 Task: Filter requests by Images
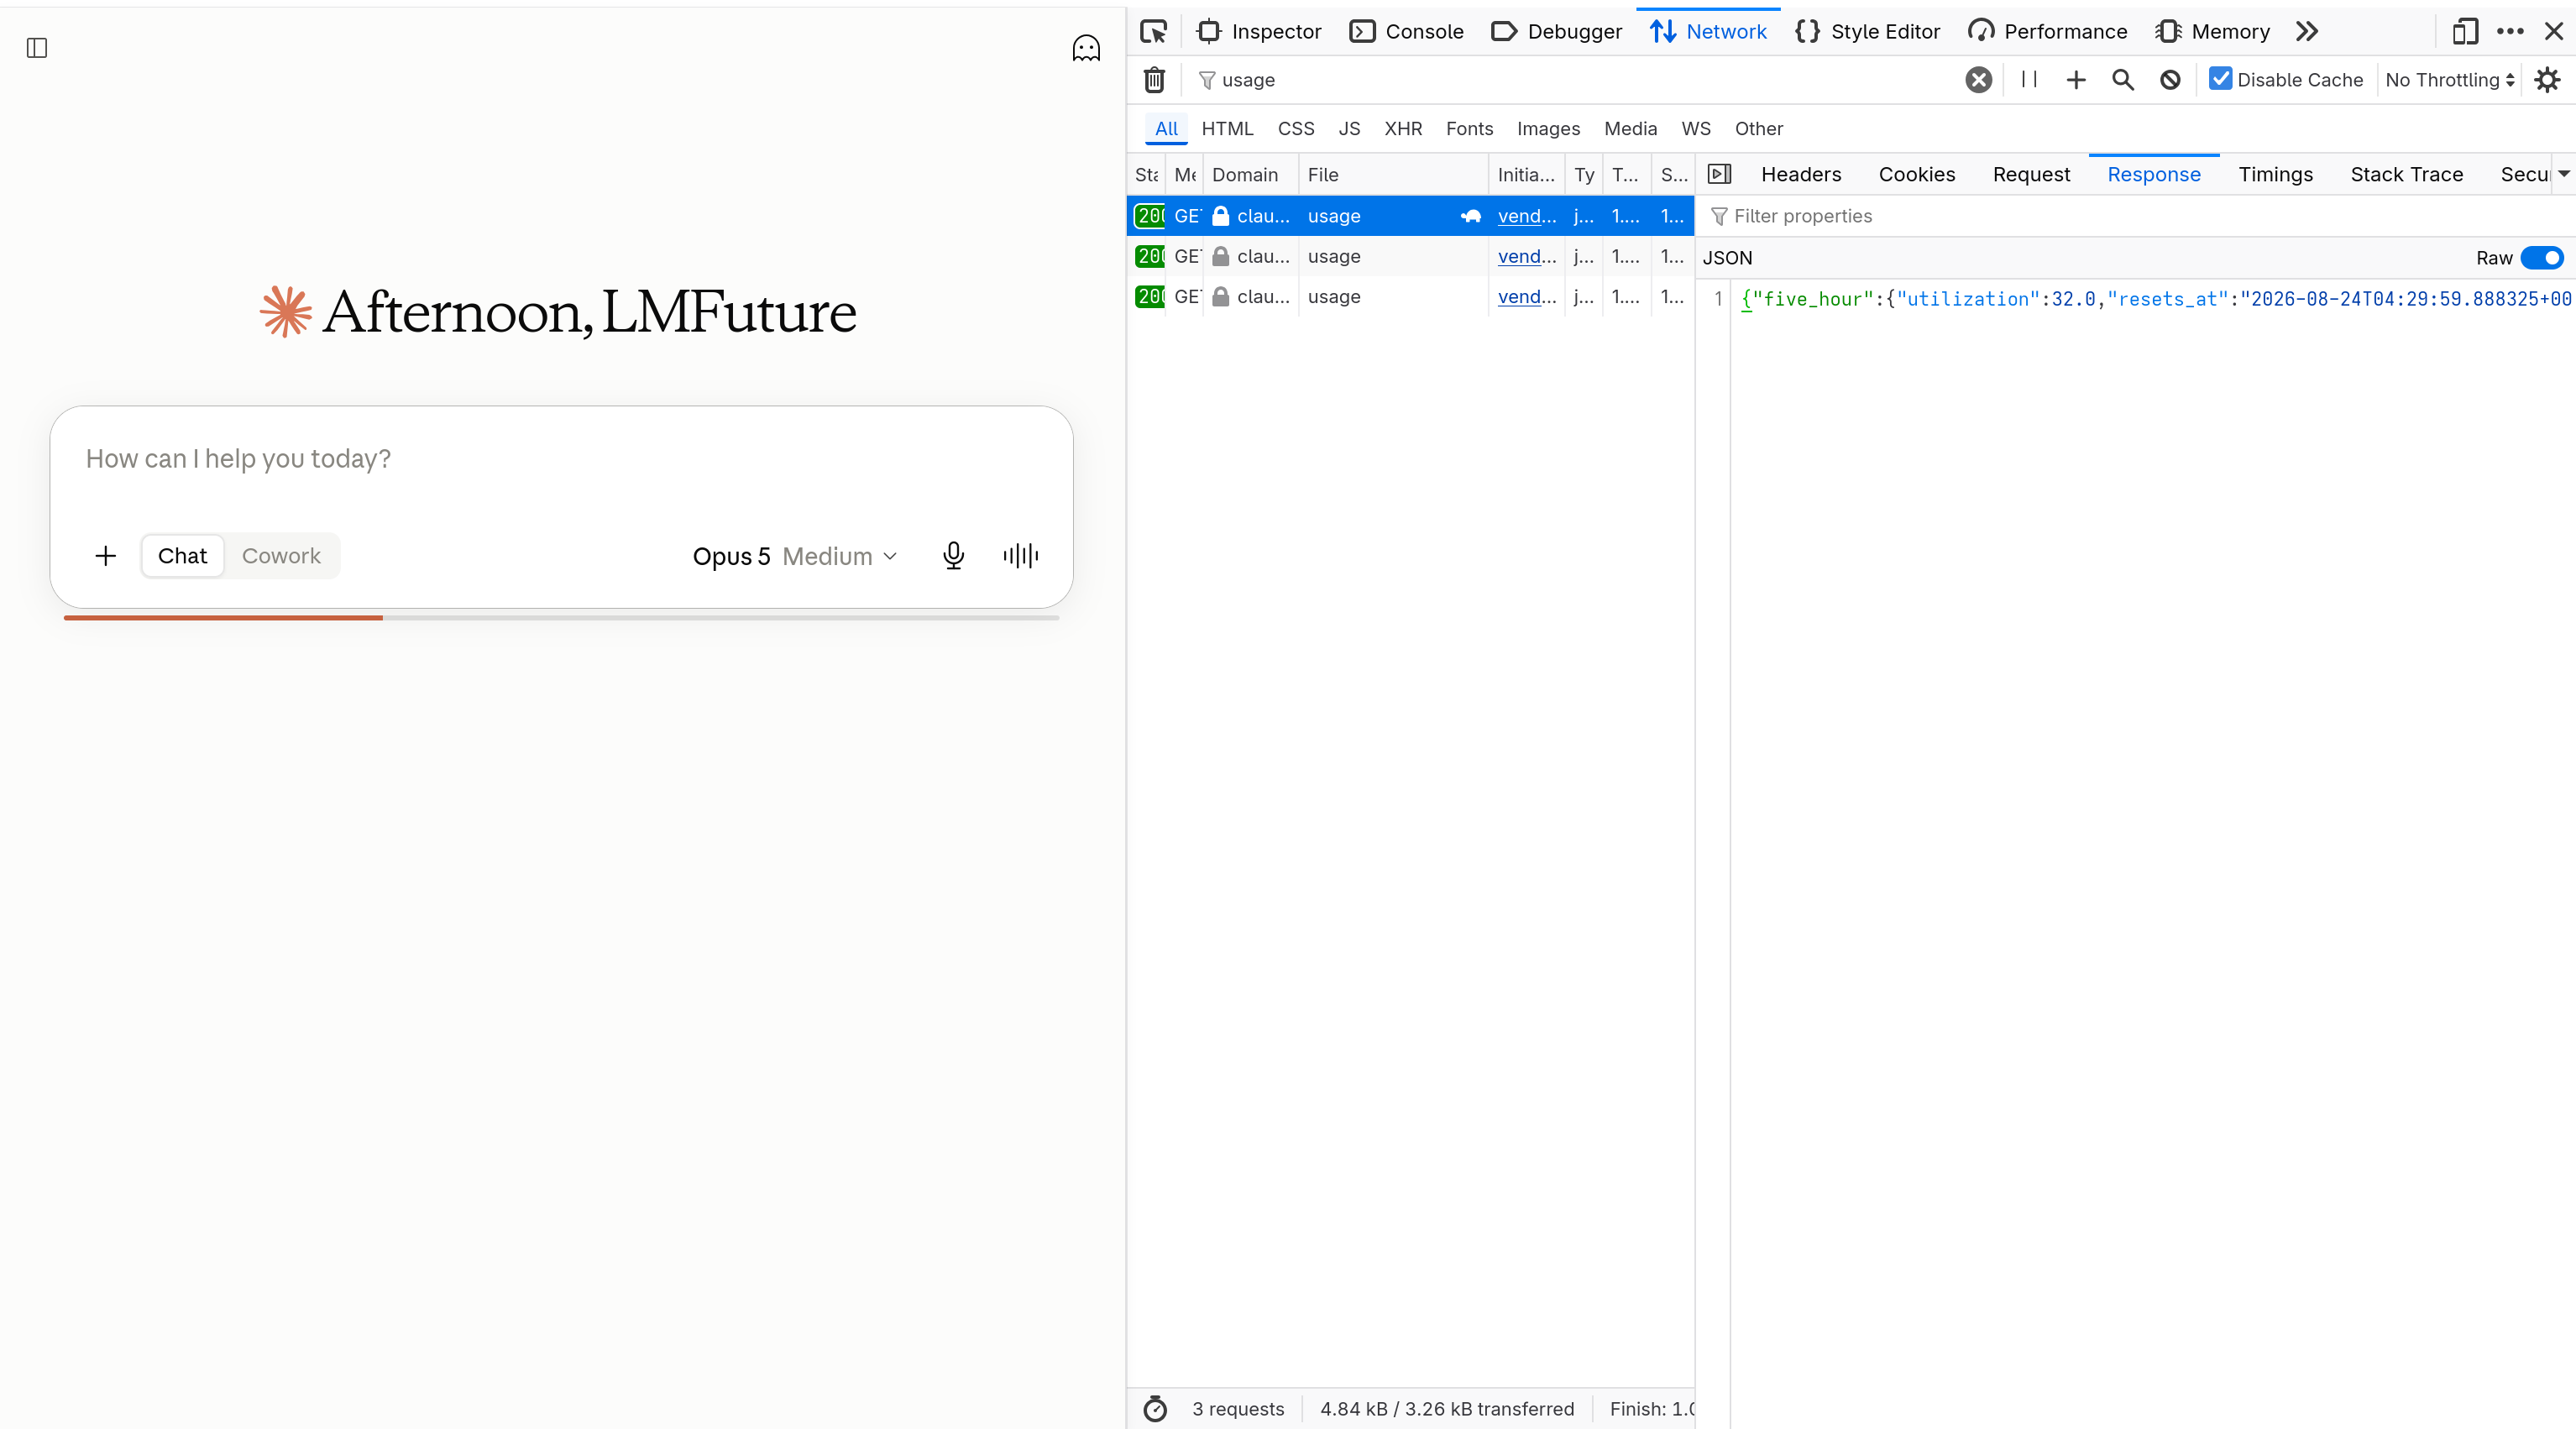pyautogui.click(x=1548, y=128)
